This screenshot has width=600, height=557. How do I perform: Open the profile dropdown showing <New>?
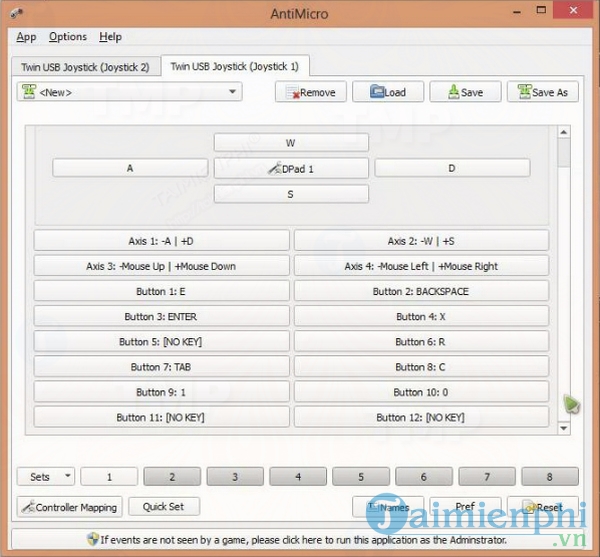[129, 92]
